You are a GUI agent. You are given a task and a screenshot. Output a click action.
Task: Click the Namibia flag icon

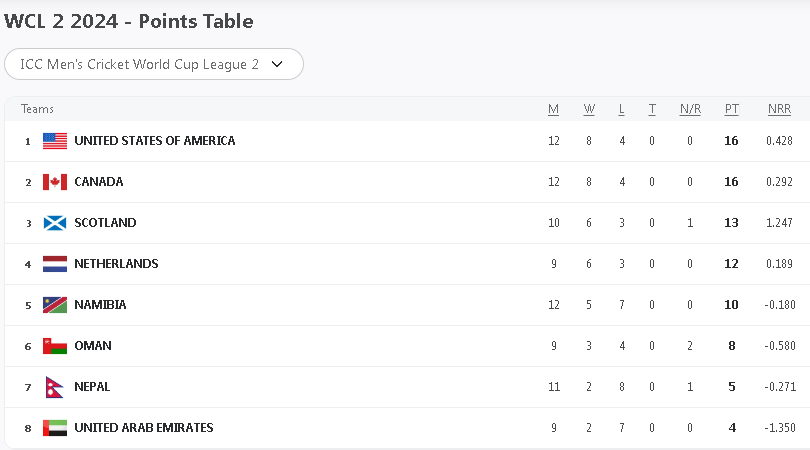[x=55, y=305]
